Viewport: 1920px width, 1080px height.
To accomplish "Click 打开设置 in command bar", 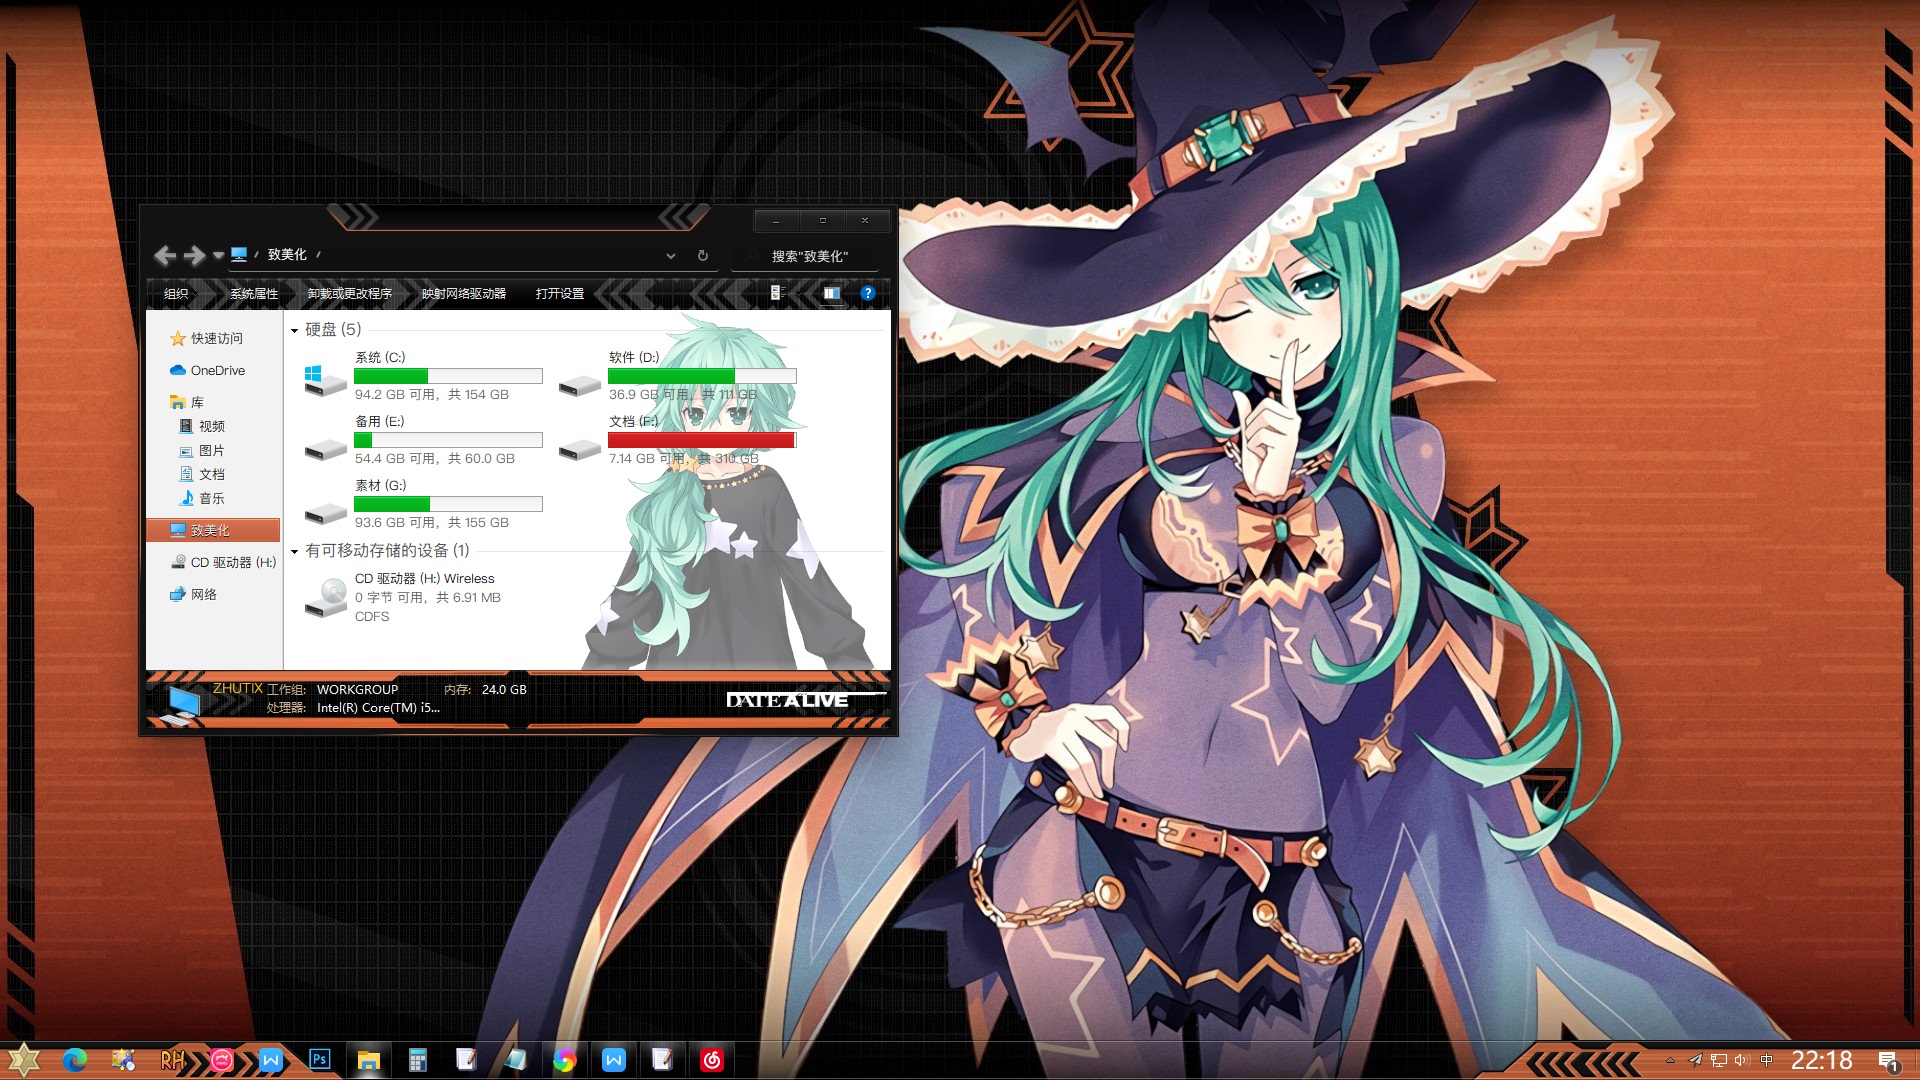I will (x=560, y=293).
